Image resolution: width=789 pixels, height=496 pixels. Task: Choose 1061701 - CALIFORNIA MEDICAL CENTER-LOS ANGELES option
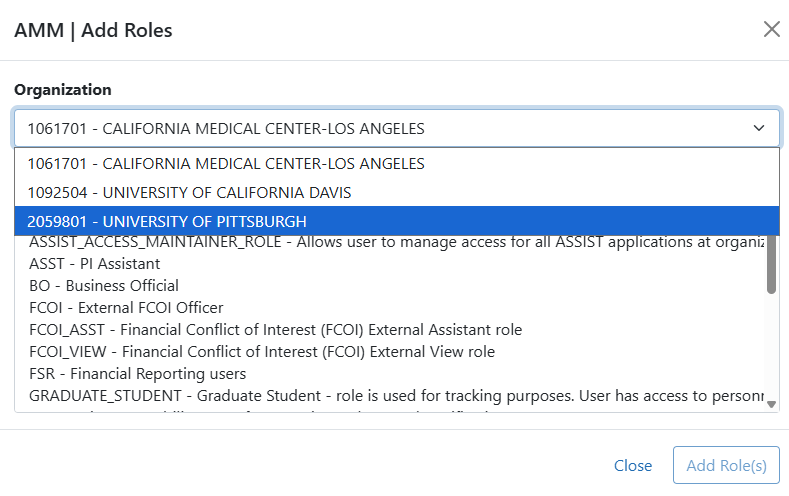397,163
